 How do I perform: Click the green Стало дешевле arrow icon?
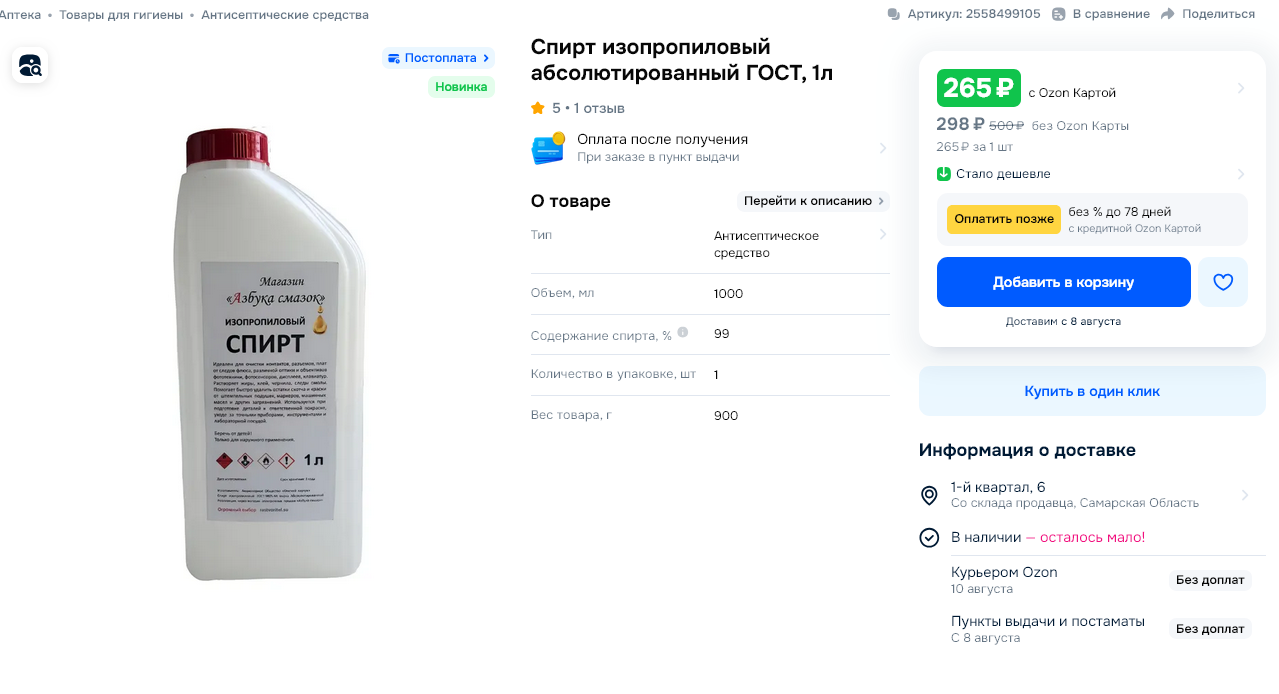click(943, 174)
